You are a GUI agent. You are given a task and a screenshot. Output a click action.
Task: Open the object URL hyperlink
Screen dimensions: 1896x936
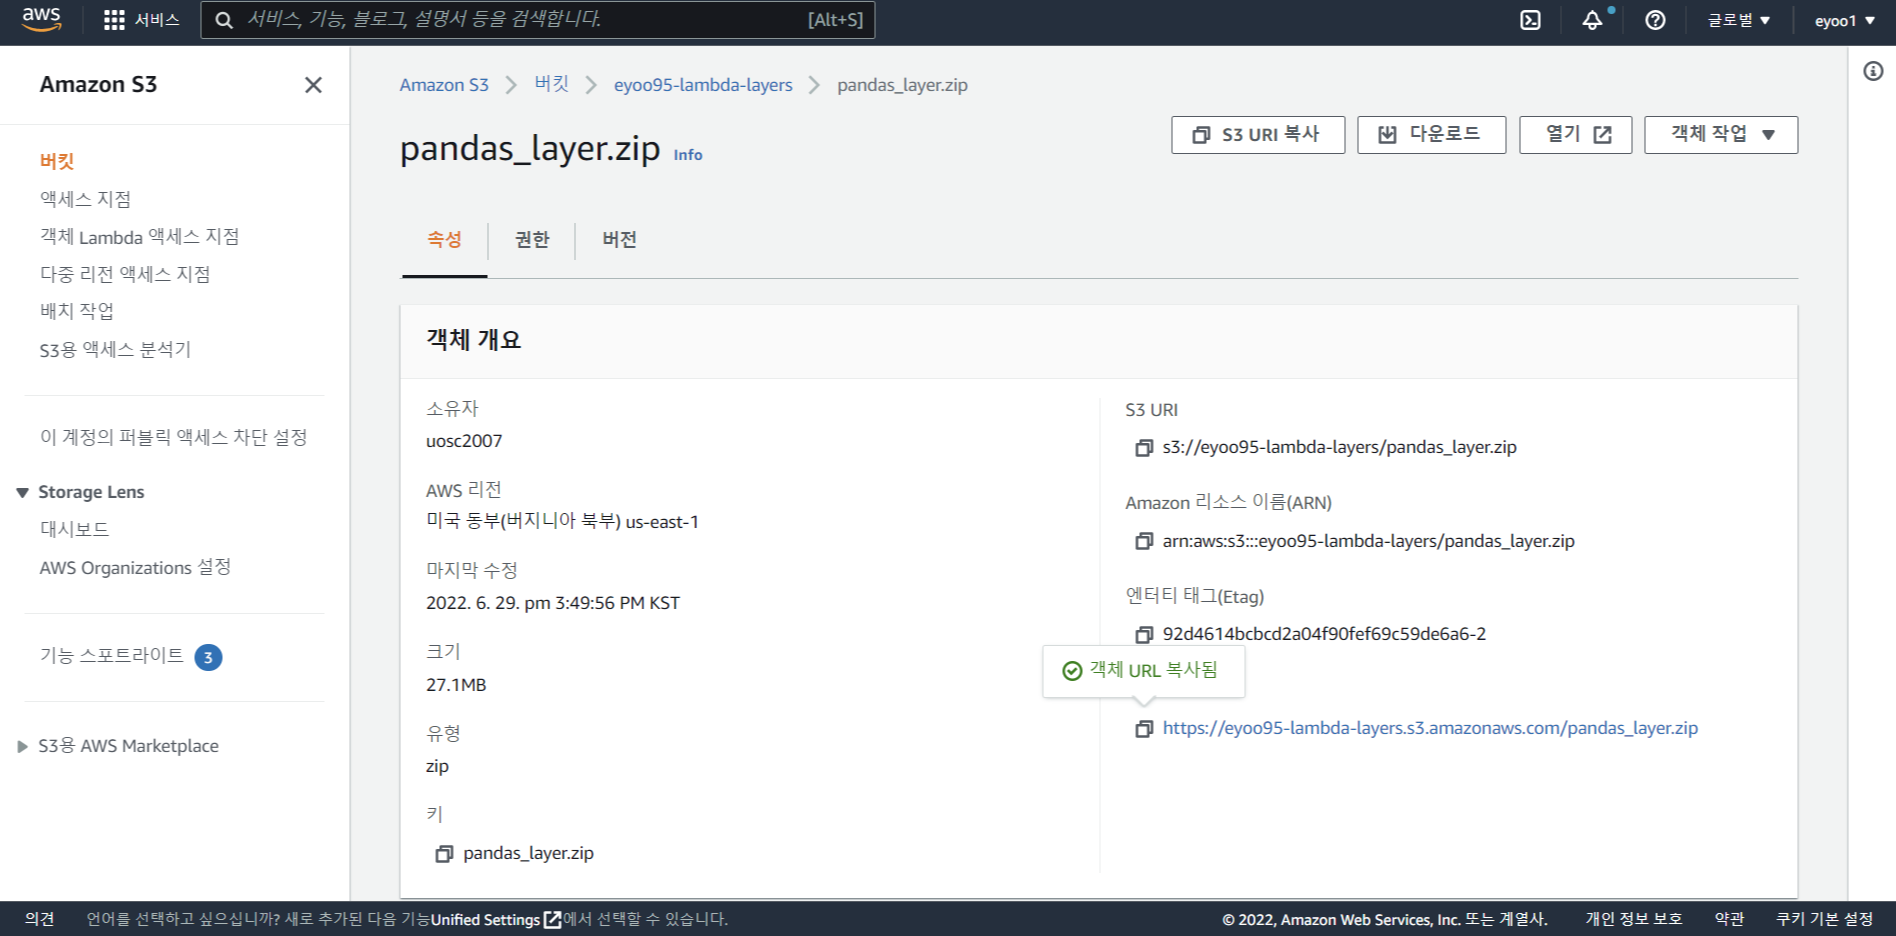click(x=1430, y=728)
